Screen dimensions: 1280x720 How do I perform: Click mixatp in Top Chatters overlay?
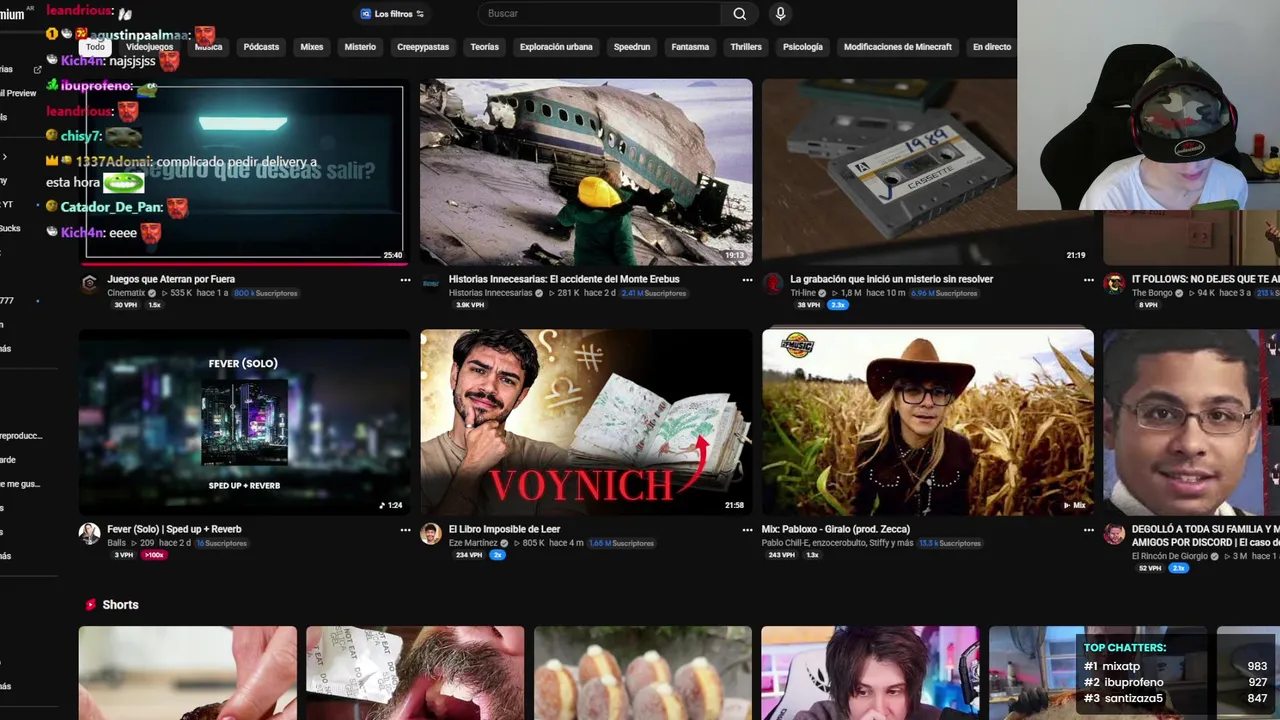pyautogui.click(x=1121, y=666)
